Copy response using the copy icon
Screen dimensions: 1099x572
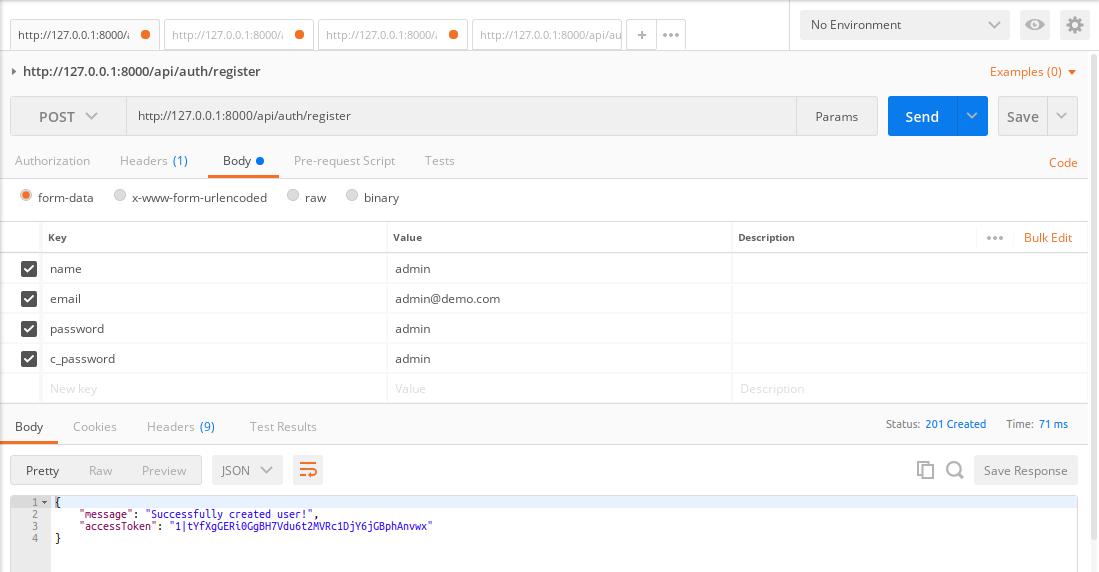(x=925, y=470)
